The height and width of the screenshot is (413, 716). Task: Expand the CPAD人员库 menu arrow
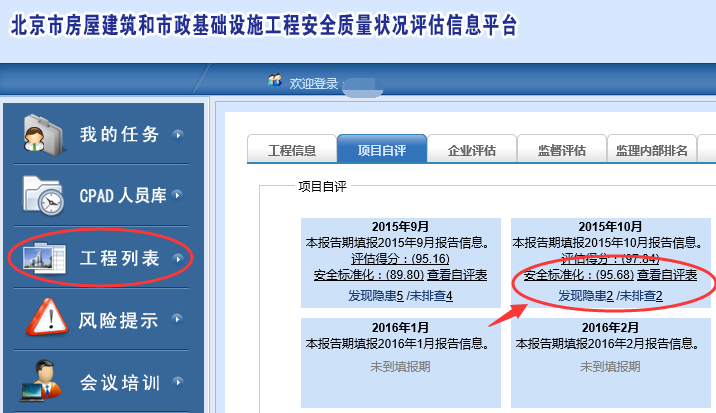(x=178, y=196)
